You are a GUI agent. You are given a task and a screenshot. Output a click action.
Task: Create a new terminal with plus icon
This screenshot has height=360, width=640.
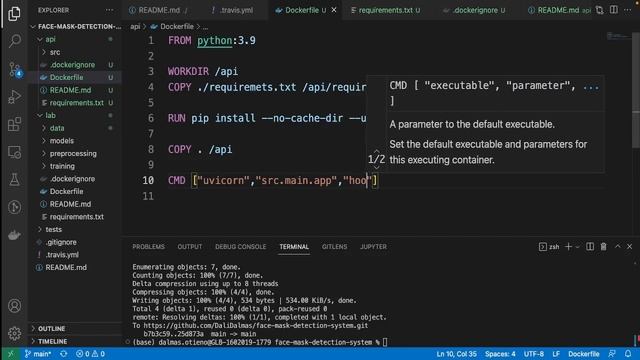[568, 247]
